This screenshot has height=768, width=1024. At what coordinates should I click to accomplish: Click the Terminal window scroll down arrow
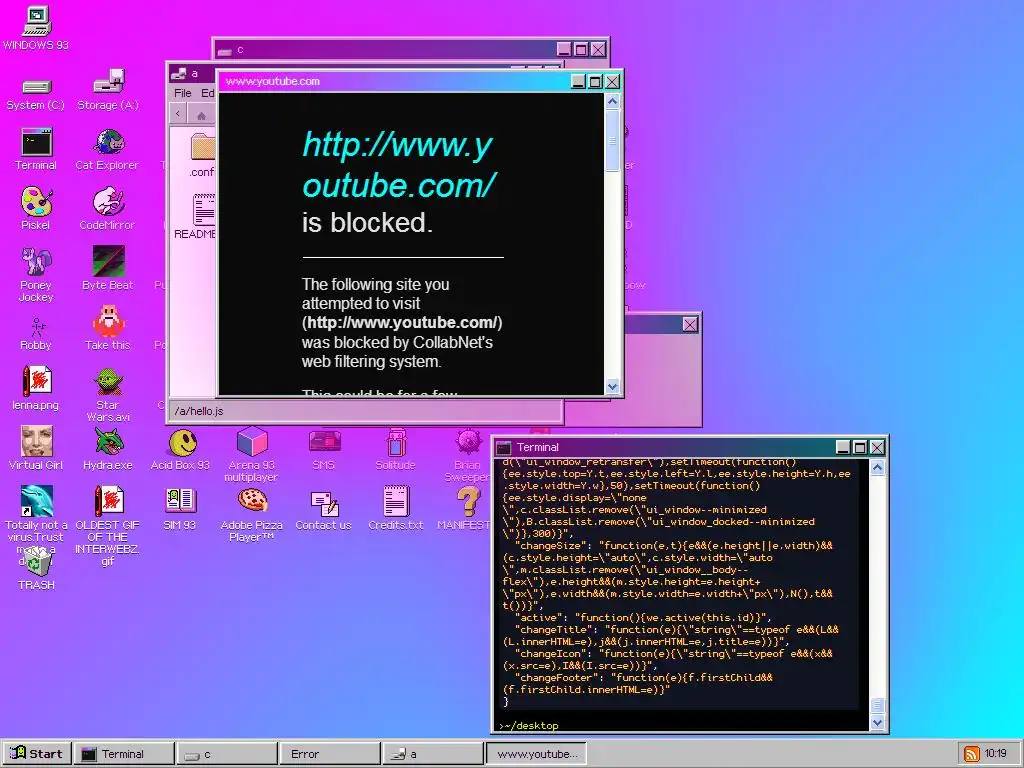[x=877, y=722]
